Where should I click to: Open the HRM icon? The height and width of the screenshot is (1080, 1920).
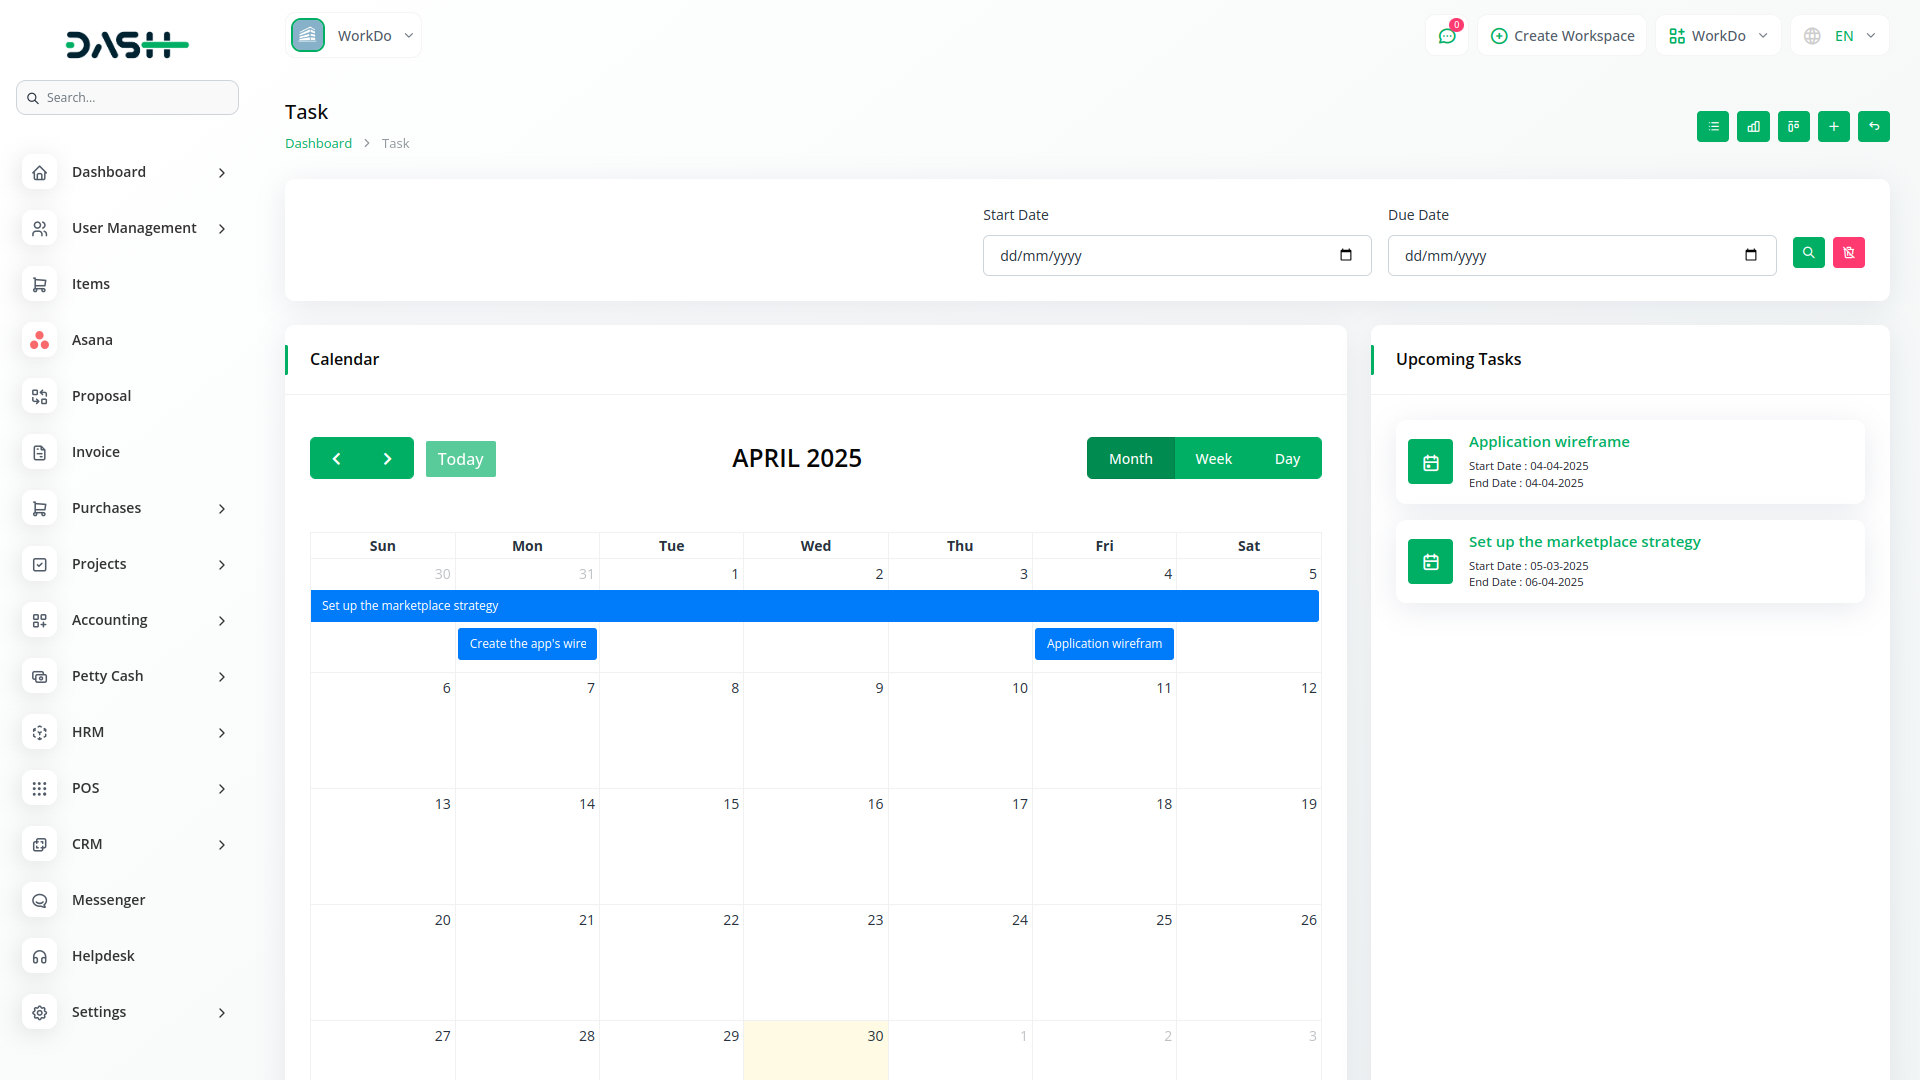coord(39,732)
